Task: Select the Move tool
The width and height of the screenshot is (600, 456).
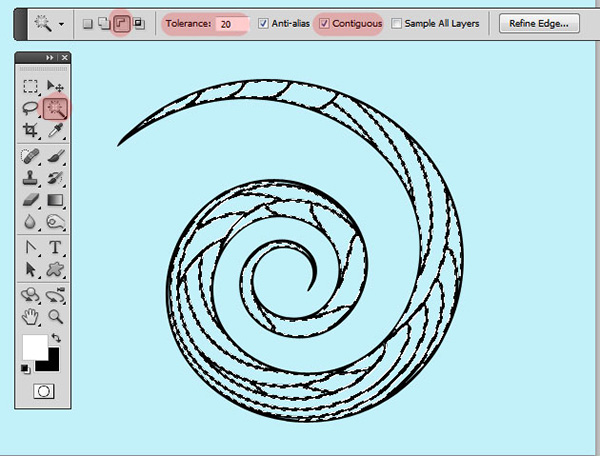Action: [x=55, y=86]
